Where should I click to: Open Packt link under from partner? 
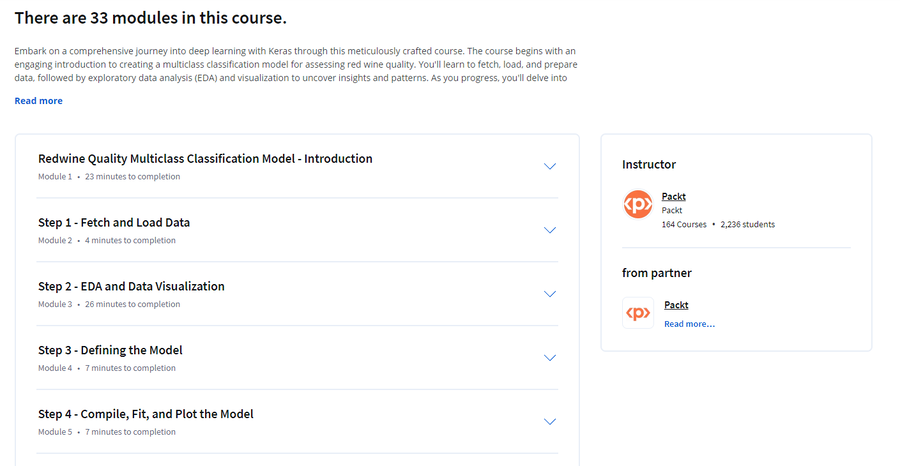(676, 305)
